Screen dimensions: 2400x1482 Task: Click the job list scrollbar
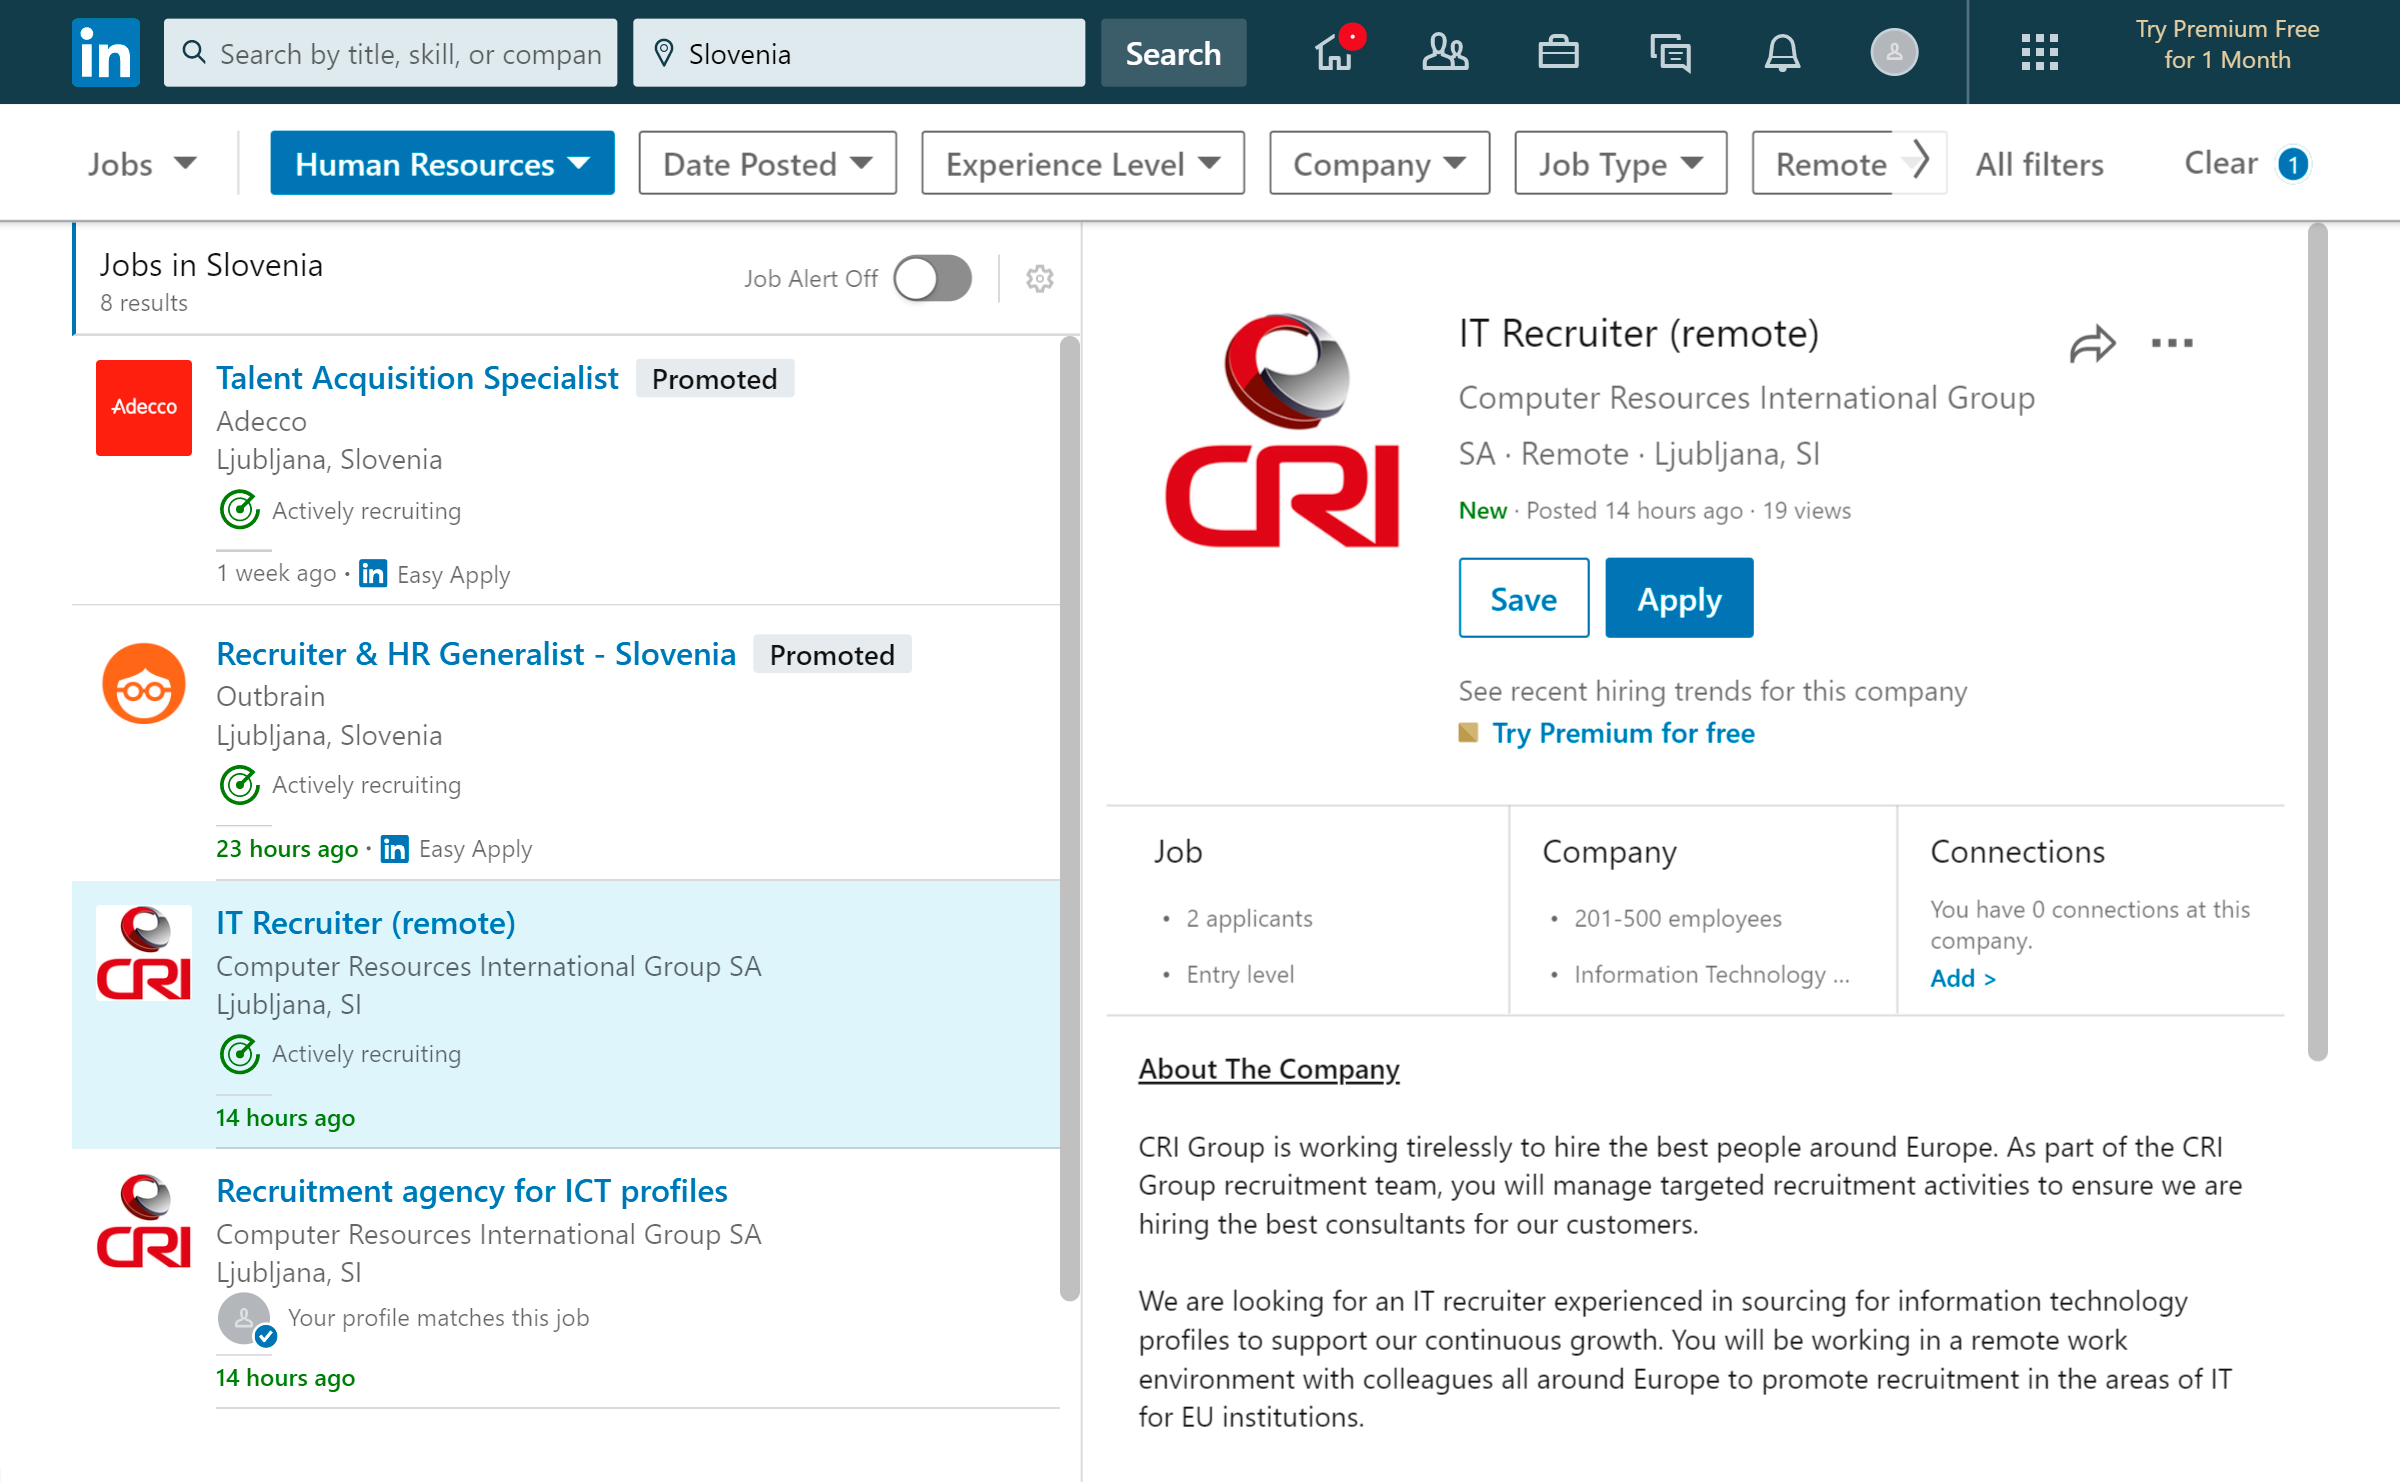click(x=1070, y=818)
